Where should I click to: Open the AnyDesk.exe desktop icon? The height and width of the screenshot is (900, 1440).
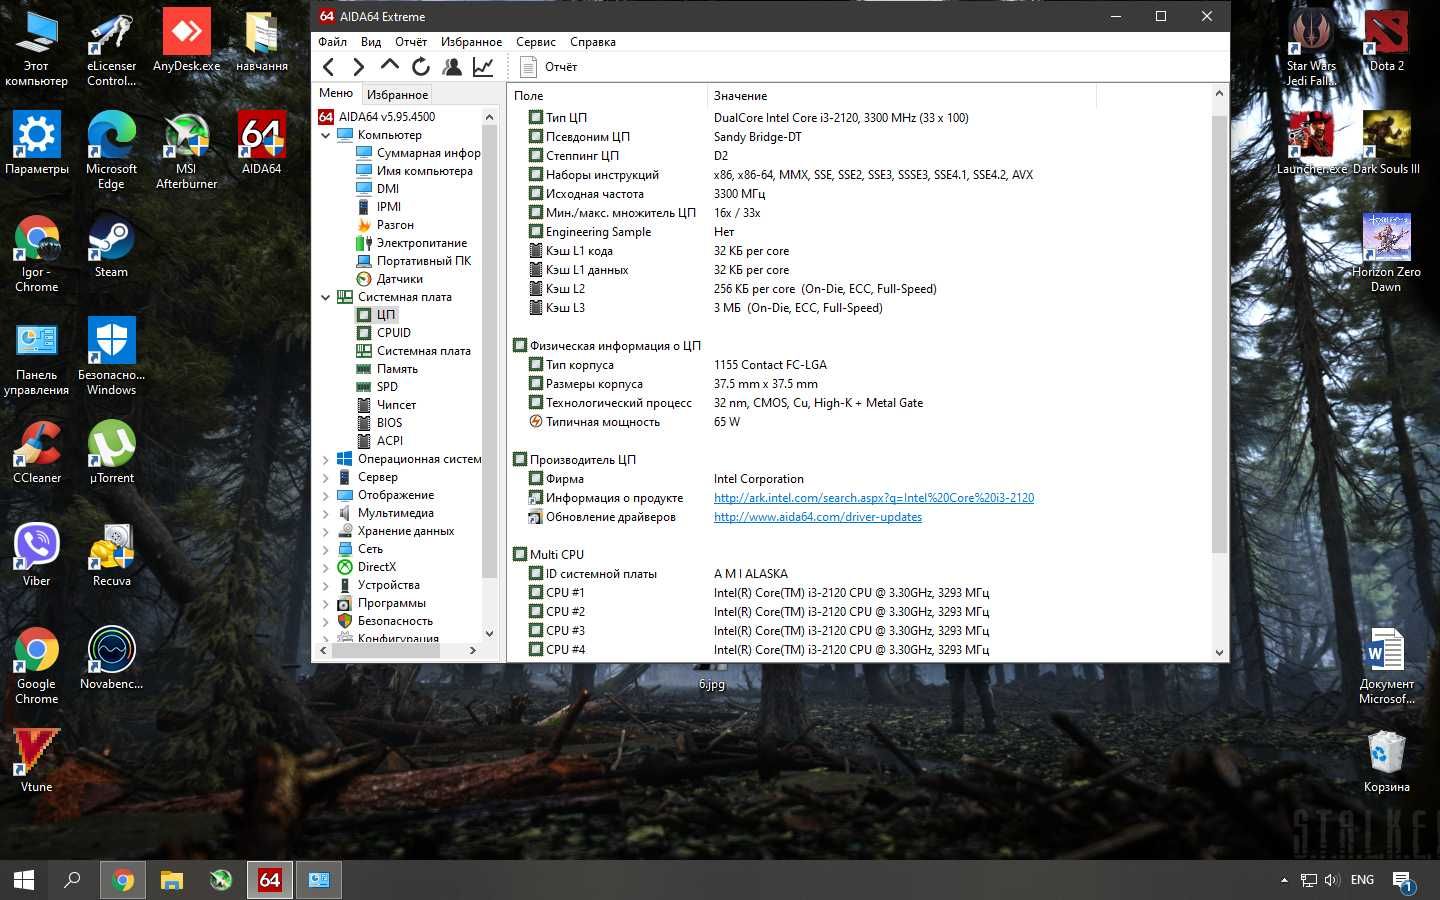[x=186, y=42]
